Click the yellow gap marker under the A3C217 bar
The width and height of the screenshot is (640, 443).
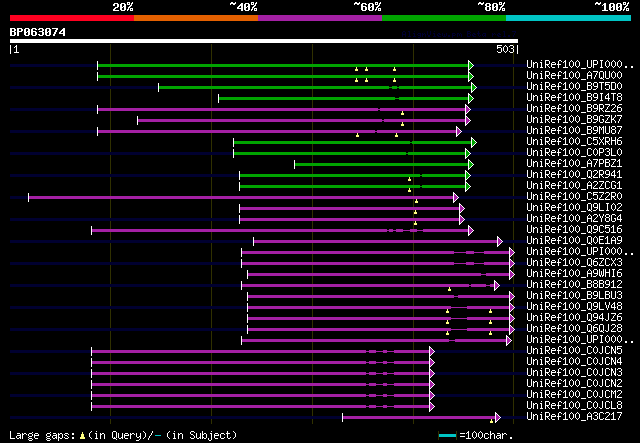click(x=492, y=421)
